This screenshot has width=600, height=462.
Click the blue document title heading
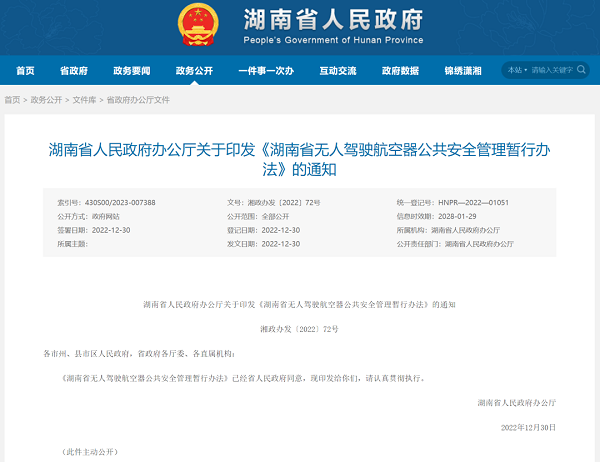tap(299, 160)
